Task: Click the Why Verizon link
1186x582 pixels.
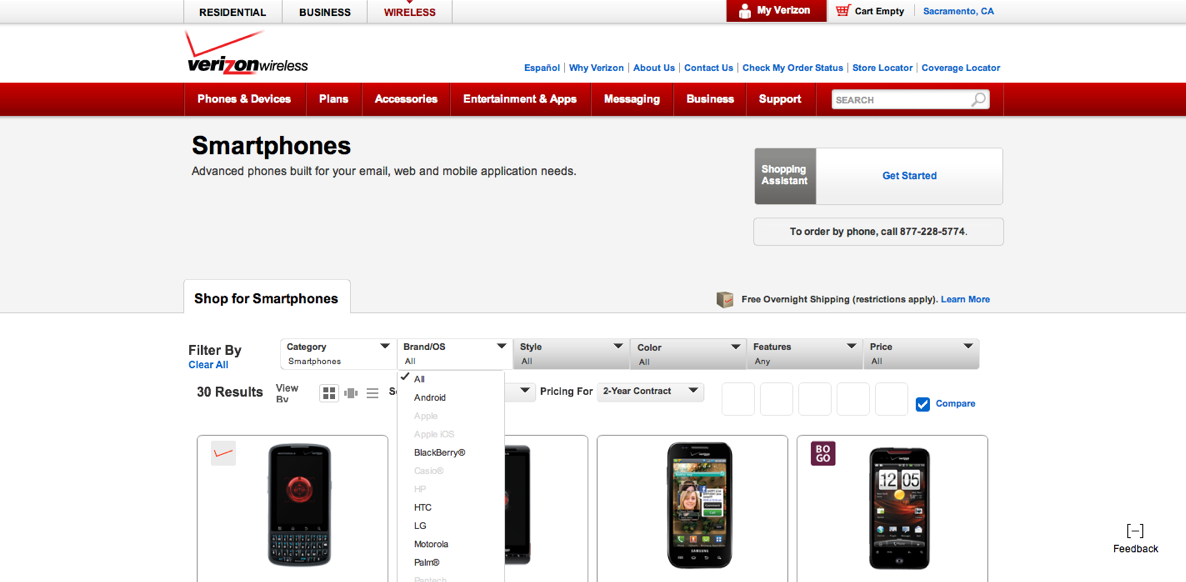Action: pyautogui.click(x=596, y=67)
